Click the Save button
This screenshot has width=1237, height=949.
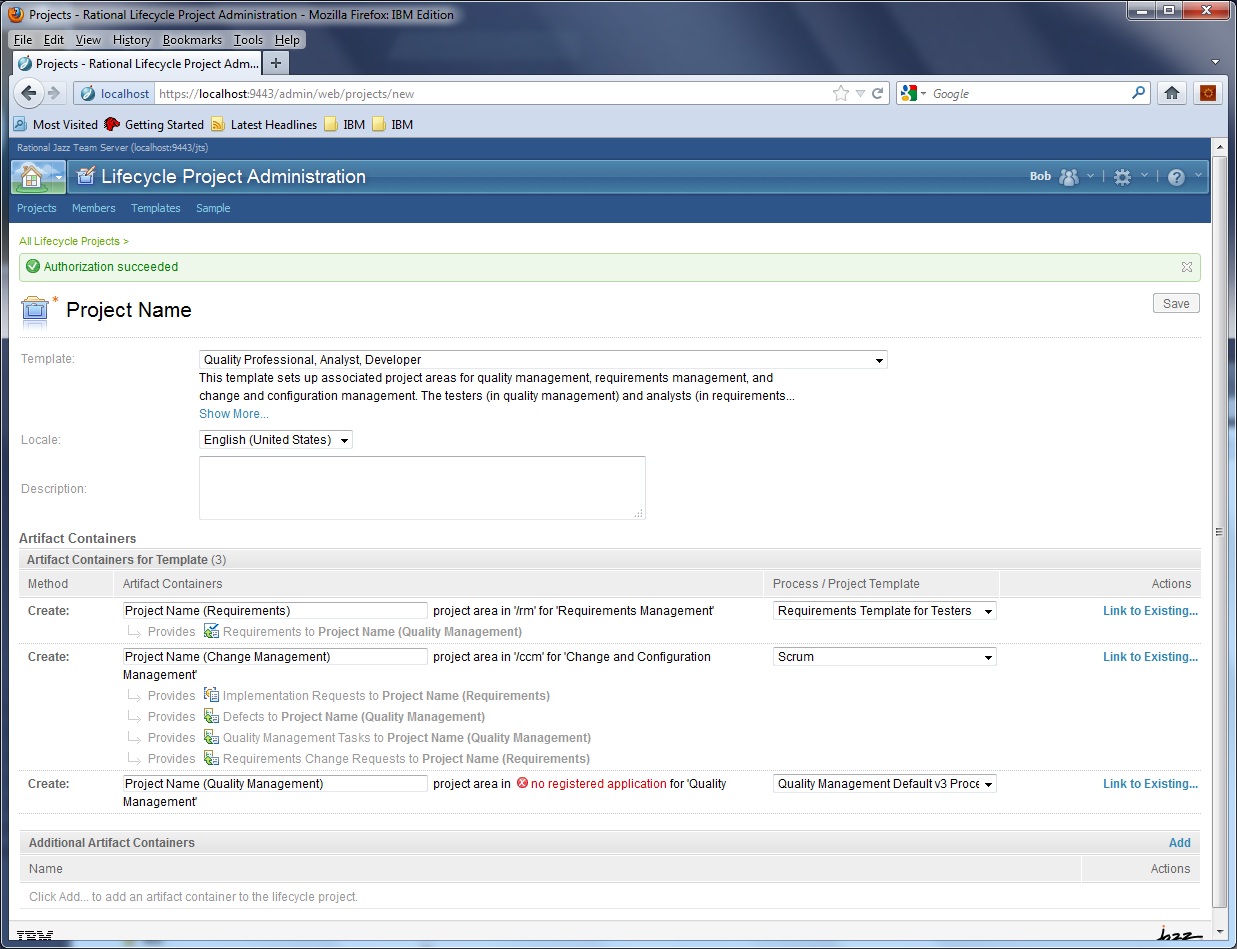[x=1176, y=304]
